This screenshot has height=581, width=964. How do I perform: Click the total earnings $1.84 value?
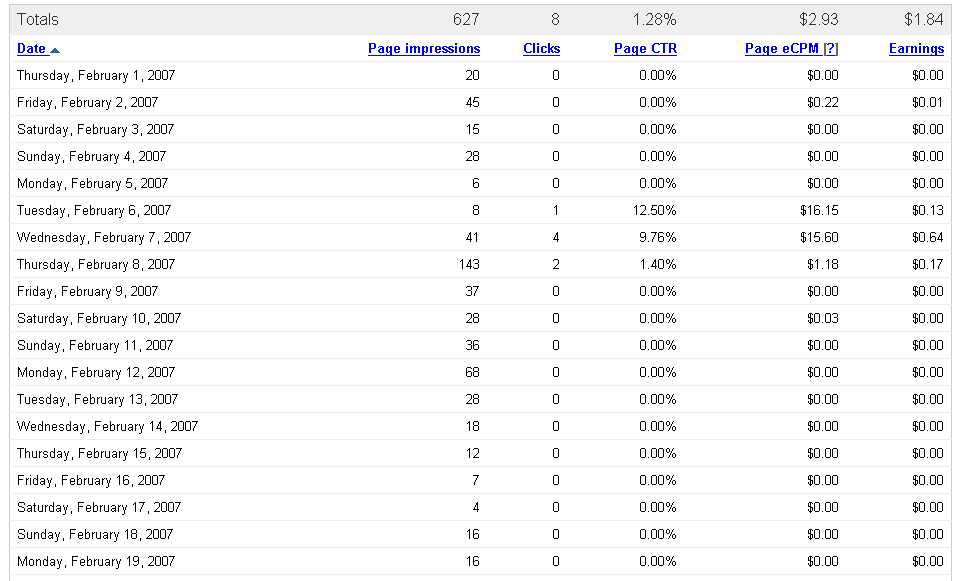[x=923, y=19]
